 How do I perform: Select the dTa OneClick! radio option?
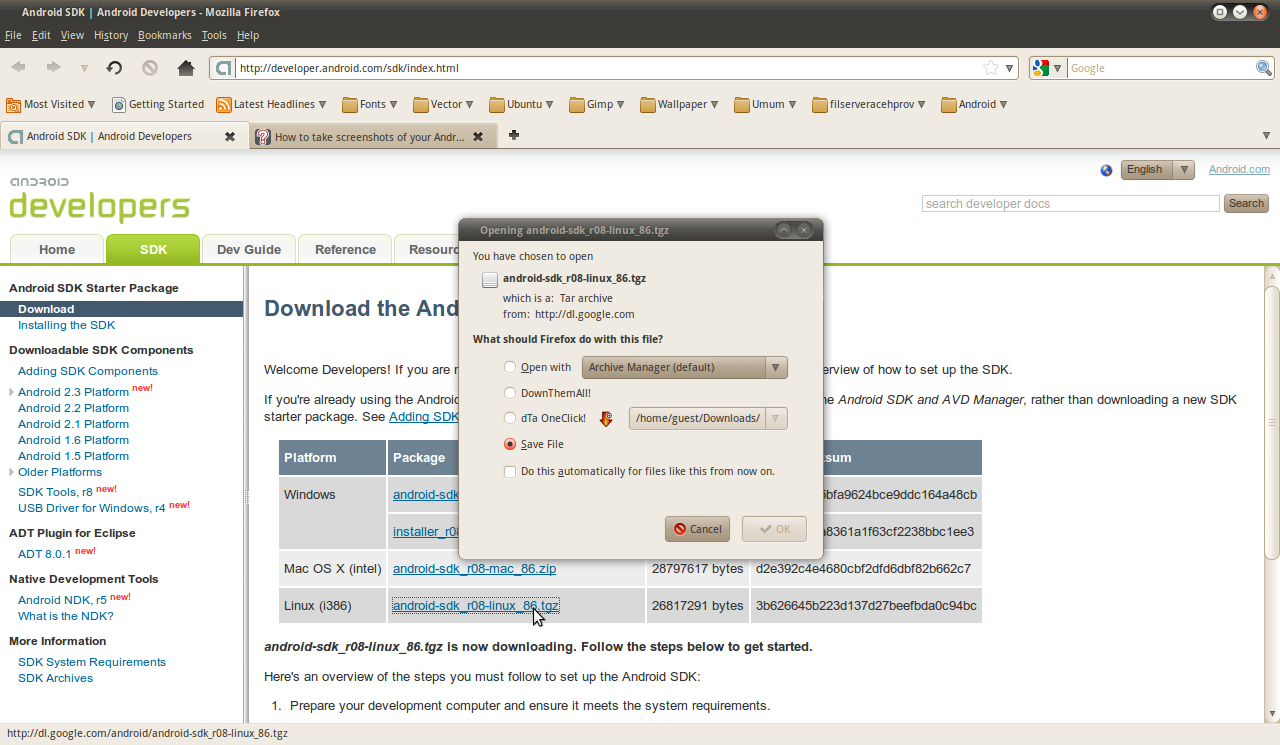[x=511, y=418]
